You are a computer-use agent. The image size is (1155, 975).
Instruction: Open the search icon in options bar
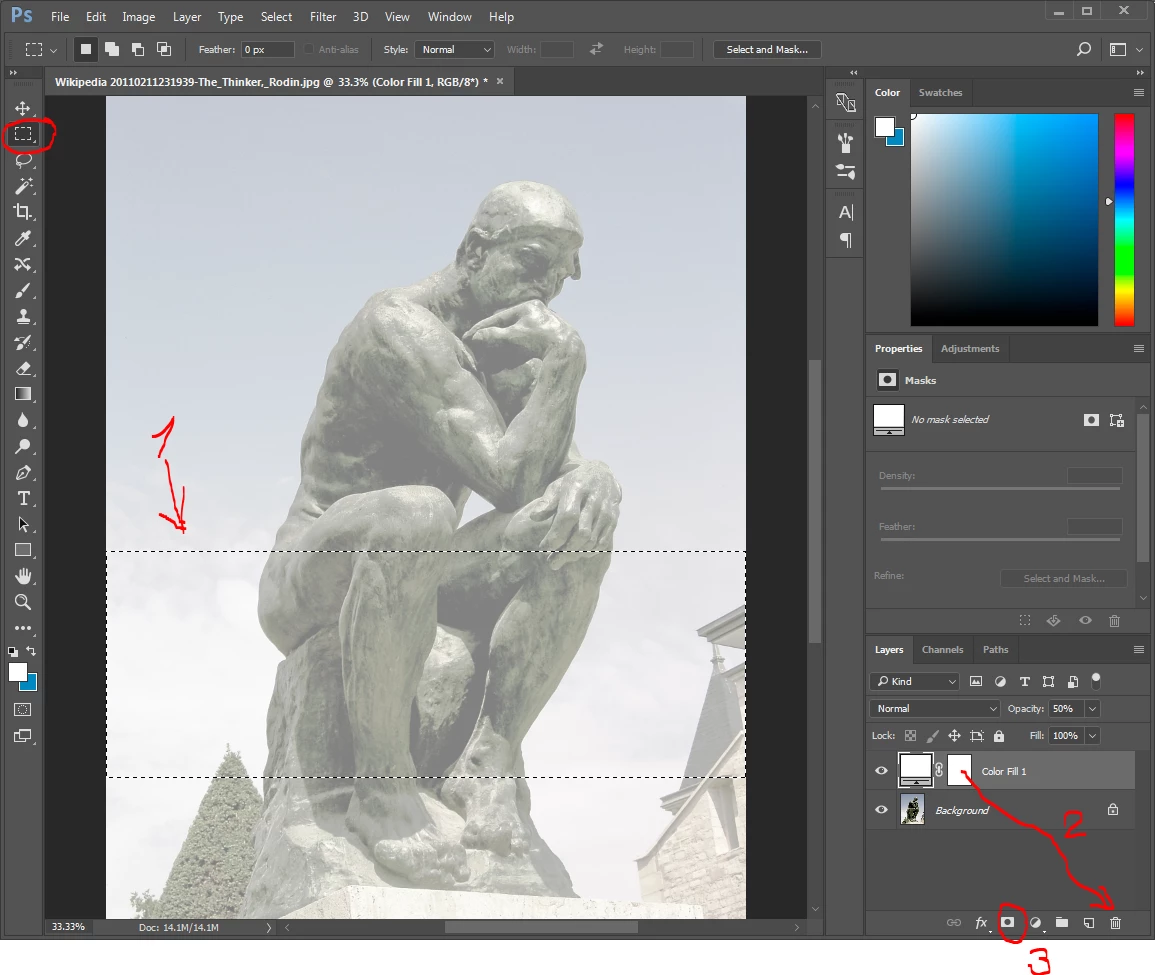pyautogui.click(x=1084, y=49)
